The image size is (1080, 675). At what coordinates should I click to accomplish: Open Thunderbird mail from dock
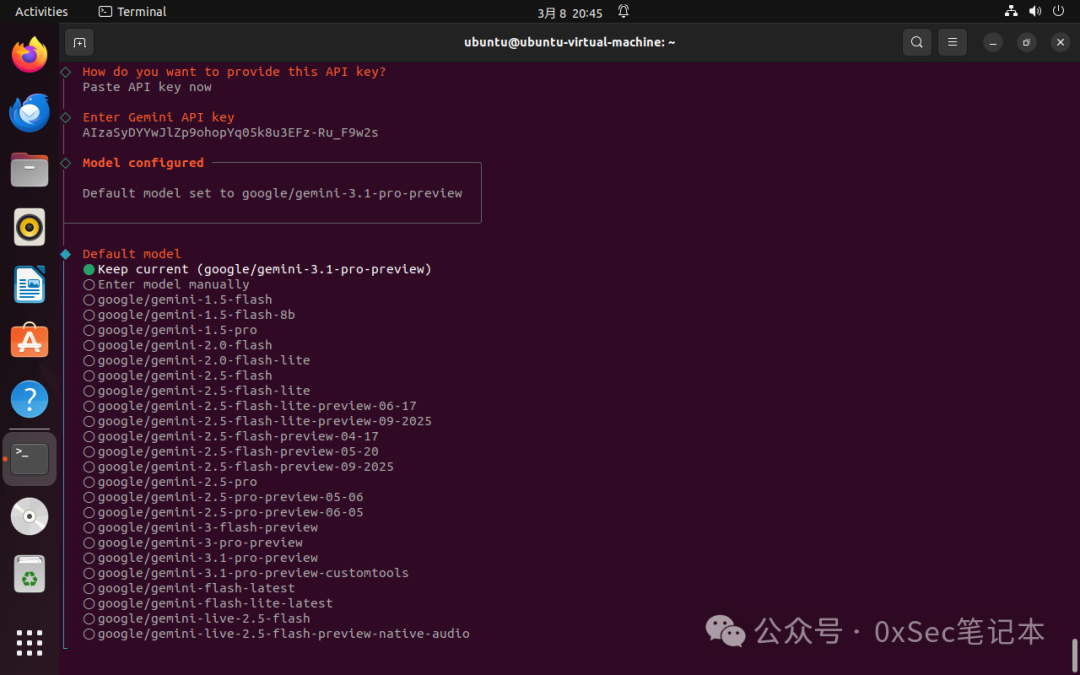pos(30,112)
